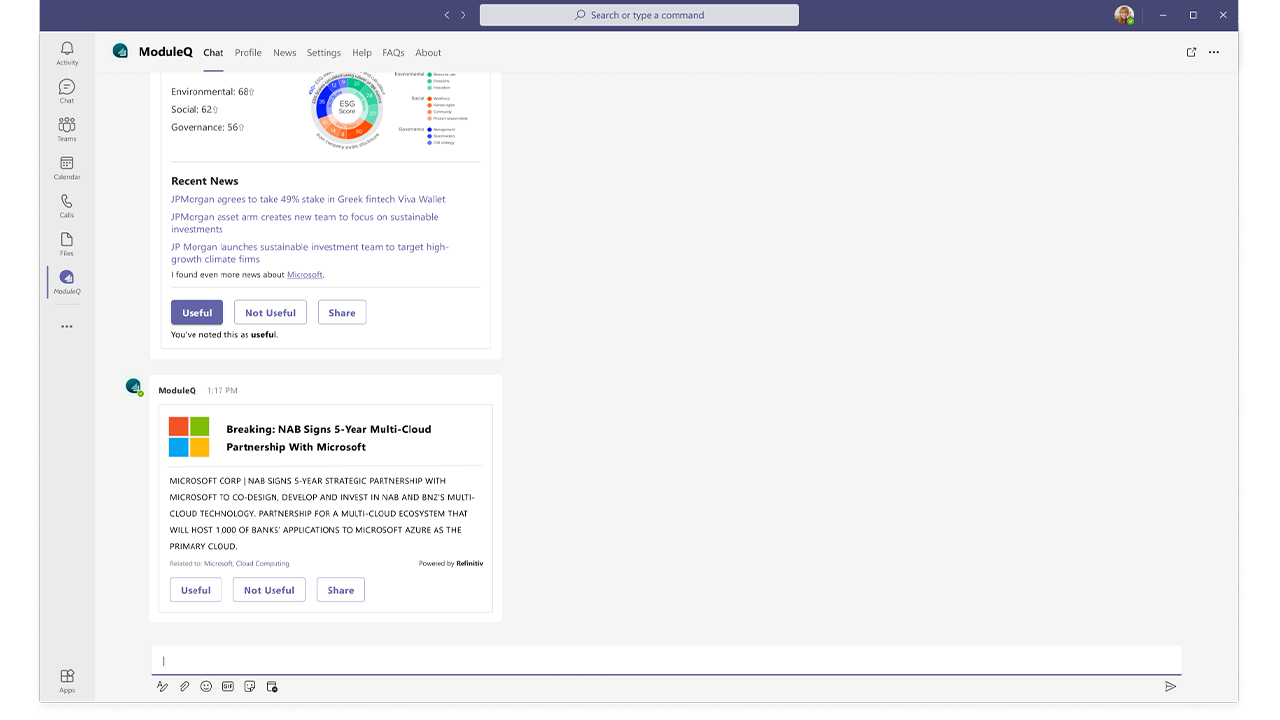
Task: Click the user profile avatar
Action: pyautogui.click(x=1124, y=15)
